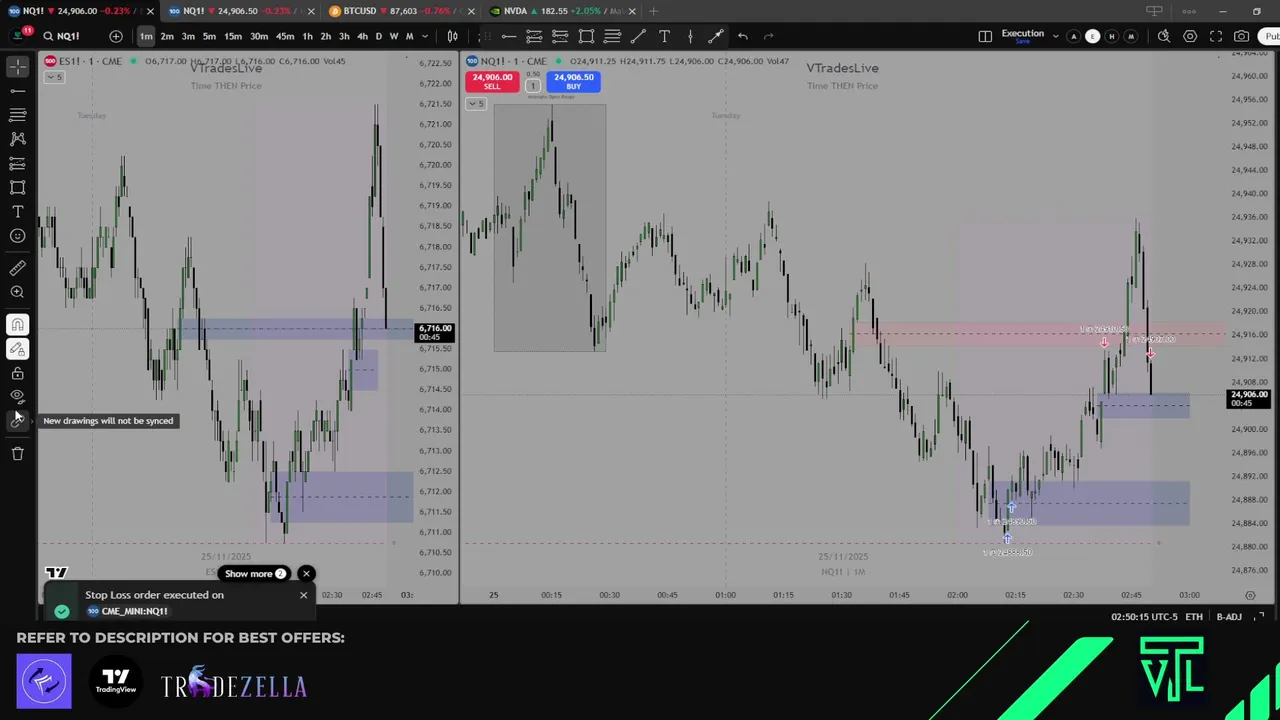Open the user menu with 11 badge

(18, 35)
